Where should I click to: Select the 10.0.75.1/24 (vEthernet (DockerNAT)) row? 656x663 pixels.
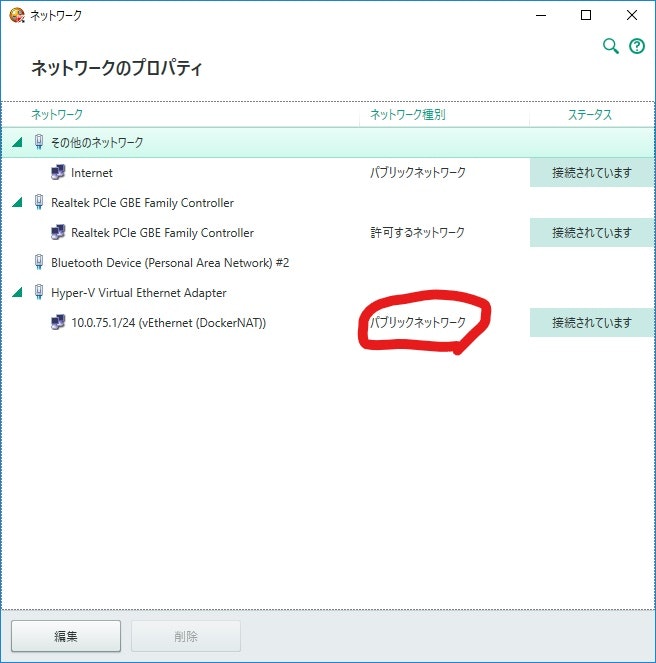point(328,323)
